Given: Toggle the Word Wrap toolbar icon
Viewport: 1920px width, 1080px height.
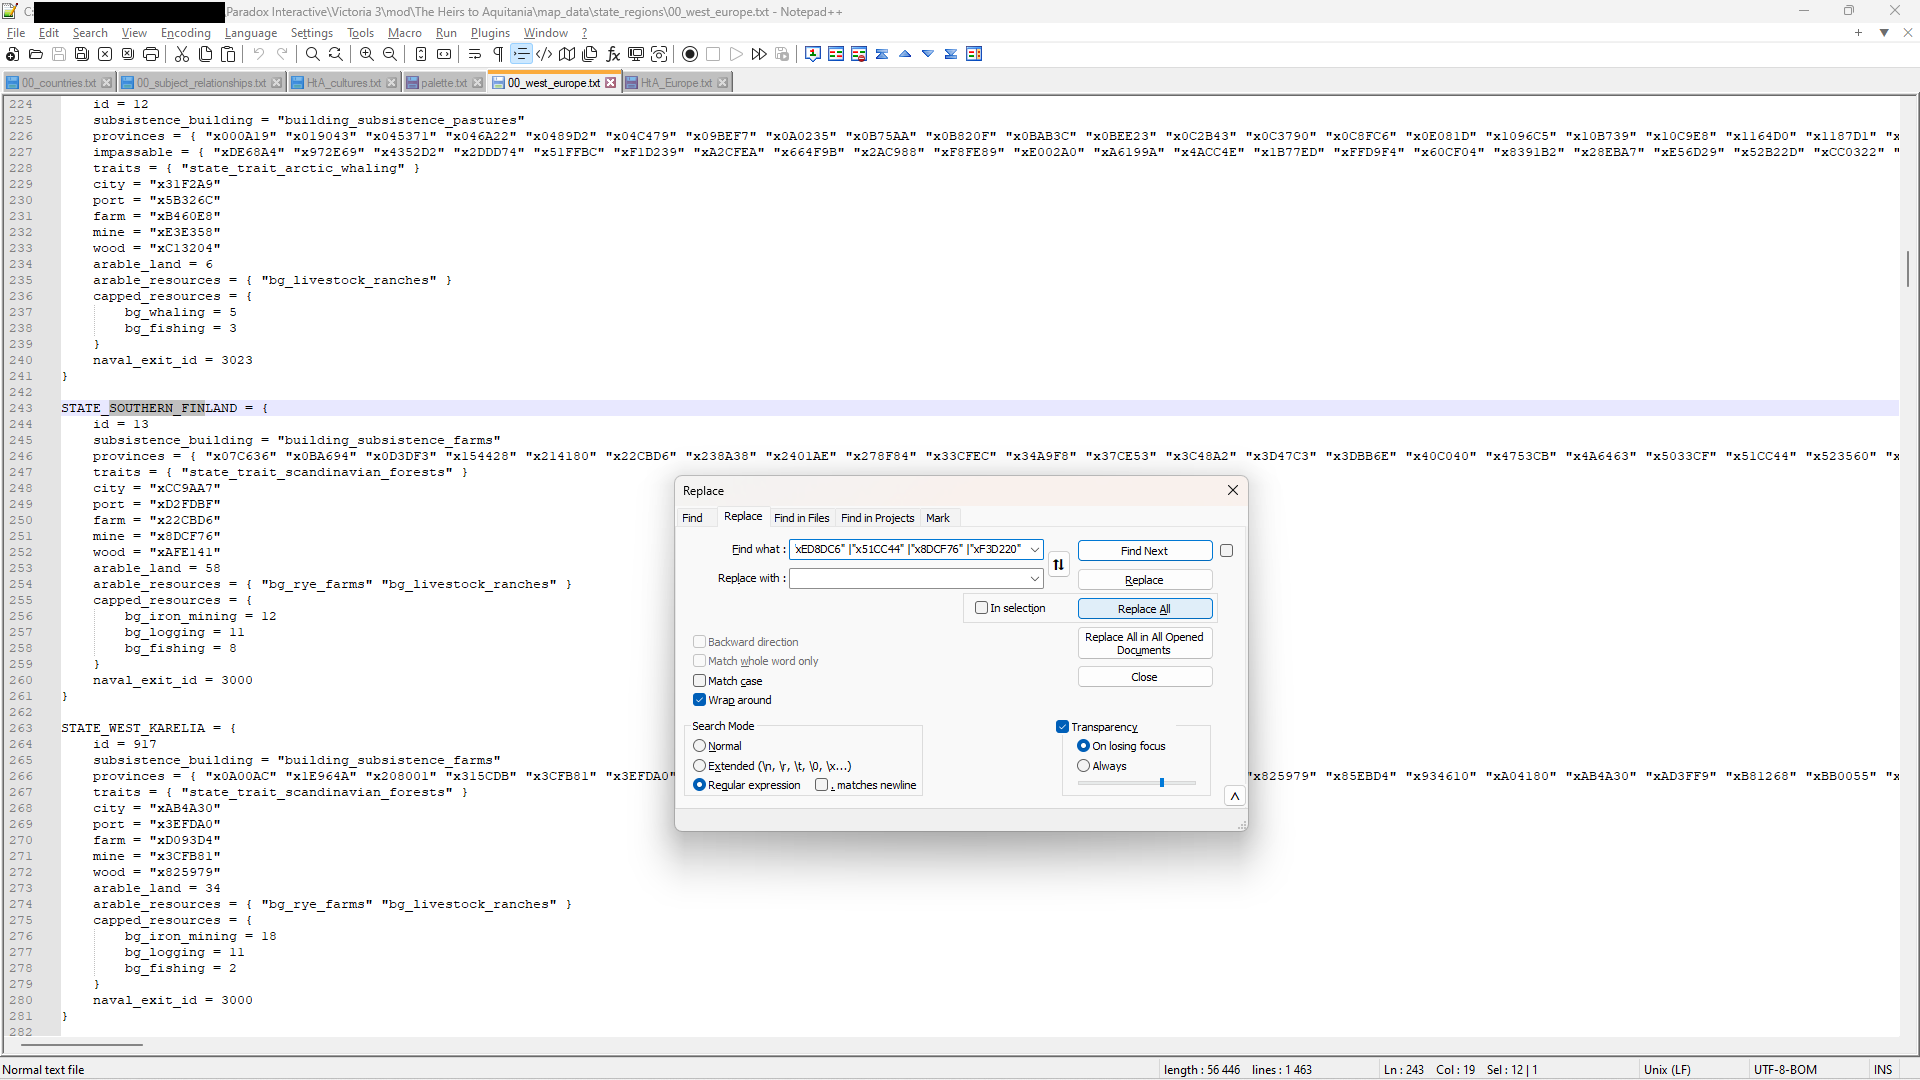Looking at the screenshot, I should (475, 54).
